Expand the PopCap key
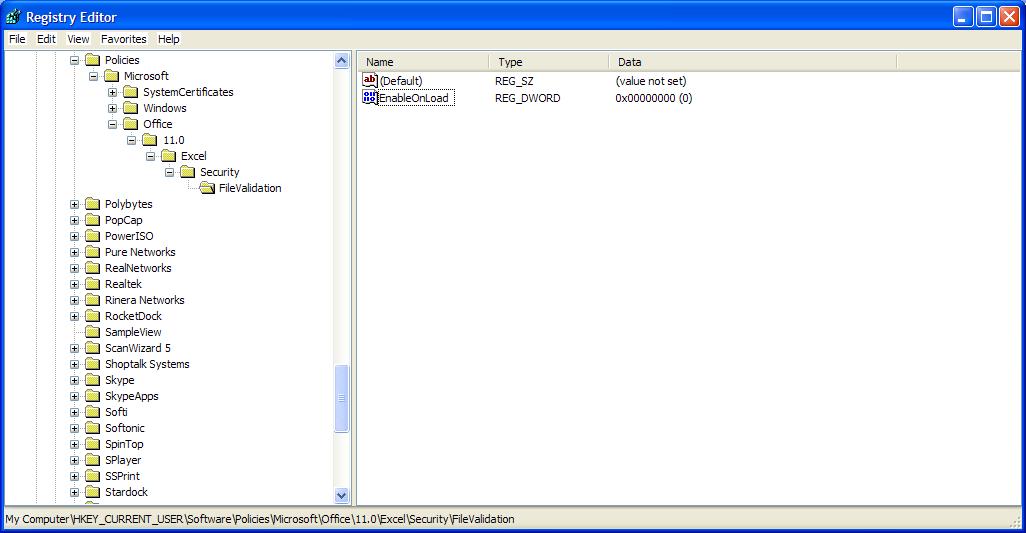Image resolution: width=1026 pixels, height=533 pixels. point(75,220)
